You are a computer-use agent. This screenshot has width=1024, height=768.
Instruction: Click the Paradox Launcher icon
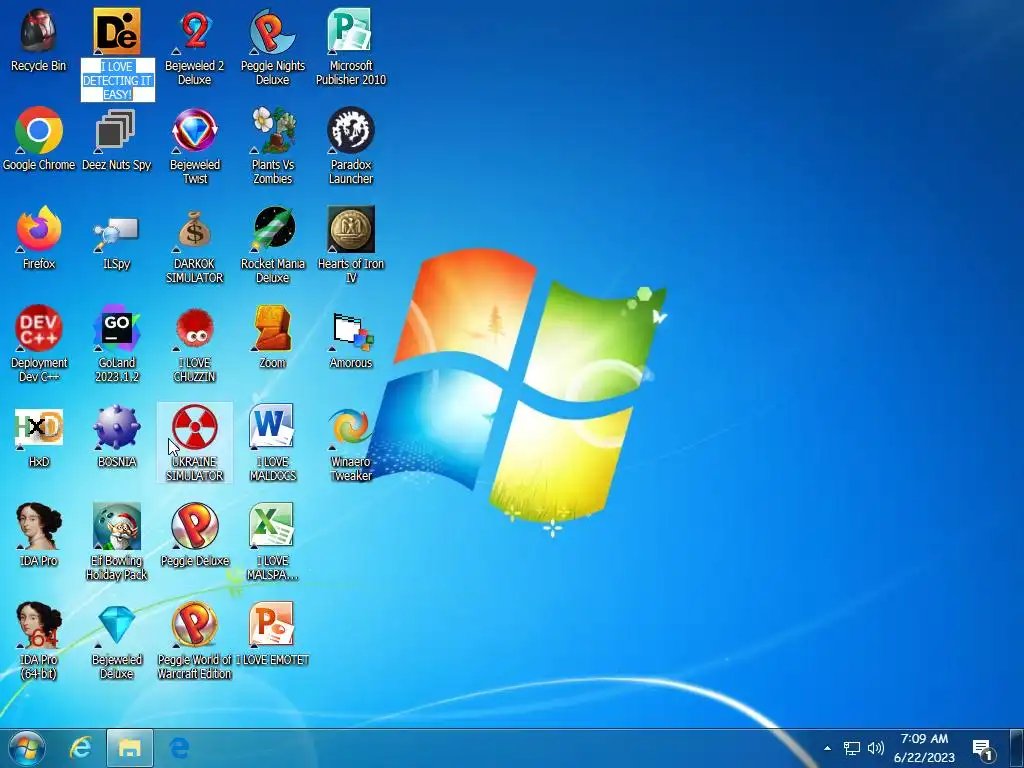click(351, 130)
